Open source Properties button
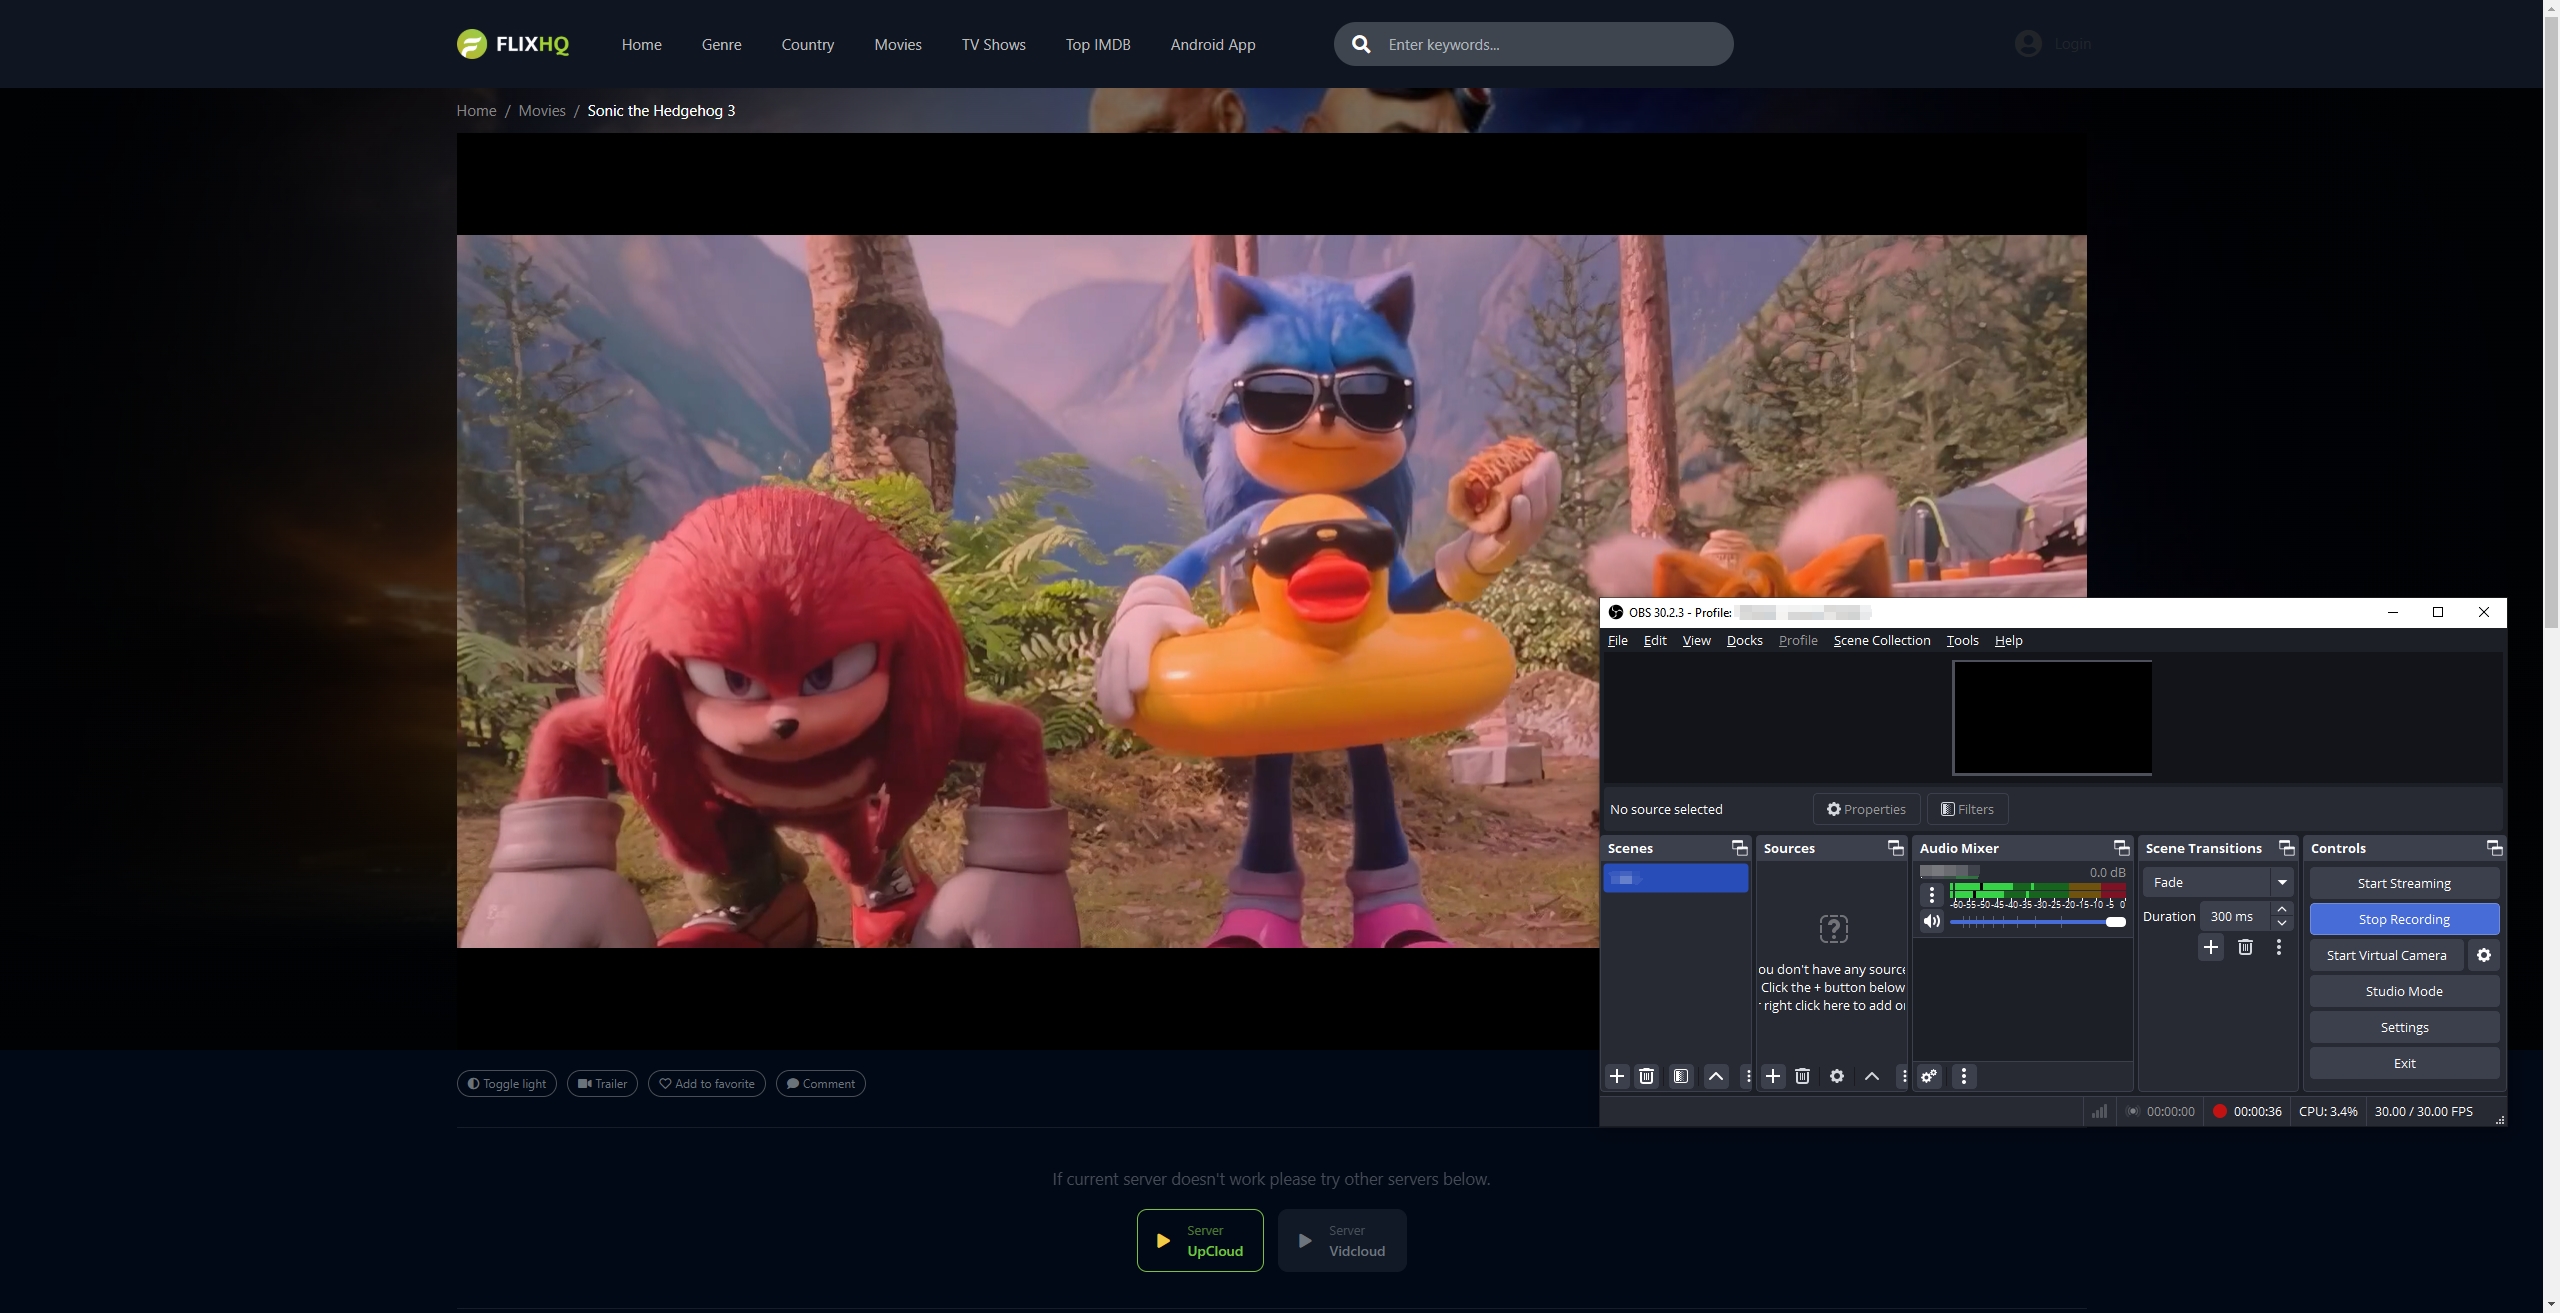This screenshot has height=1313, width=2560. [1866, 809]
